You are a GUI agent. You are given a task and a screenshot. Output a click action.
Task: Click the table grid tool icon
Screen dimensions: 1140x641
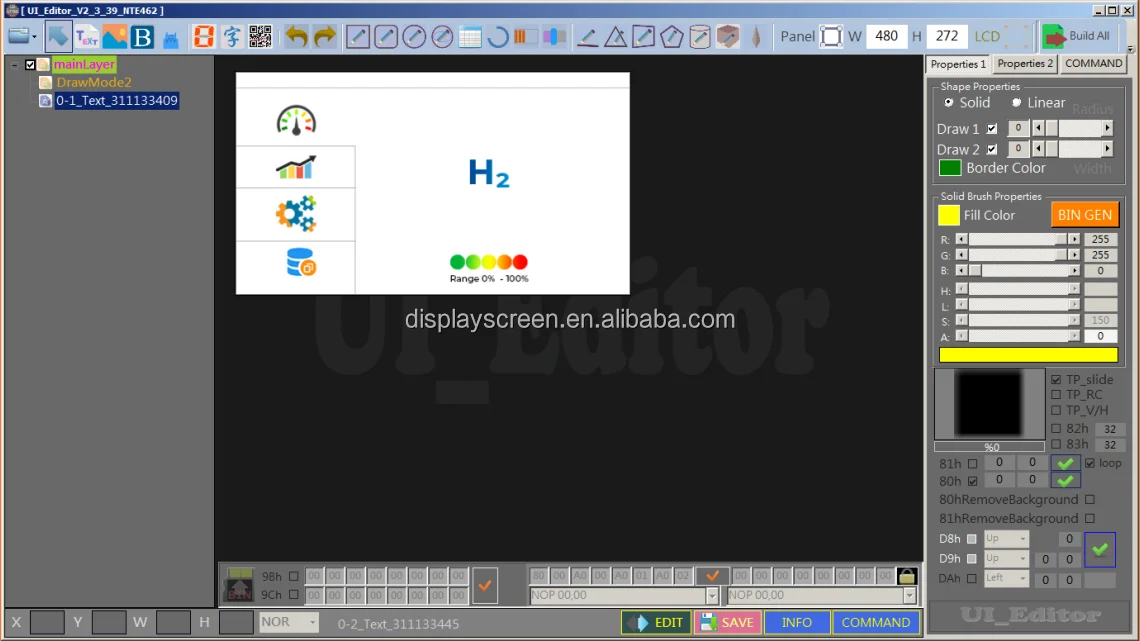[470, 38]
